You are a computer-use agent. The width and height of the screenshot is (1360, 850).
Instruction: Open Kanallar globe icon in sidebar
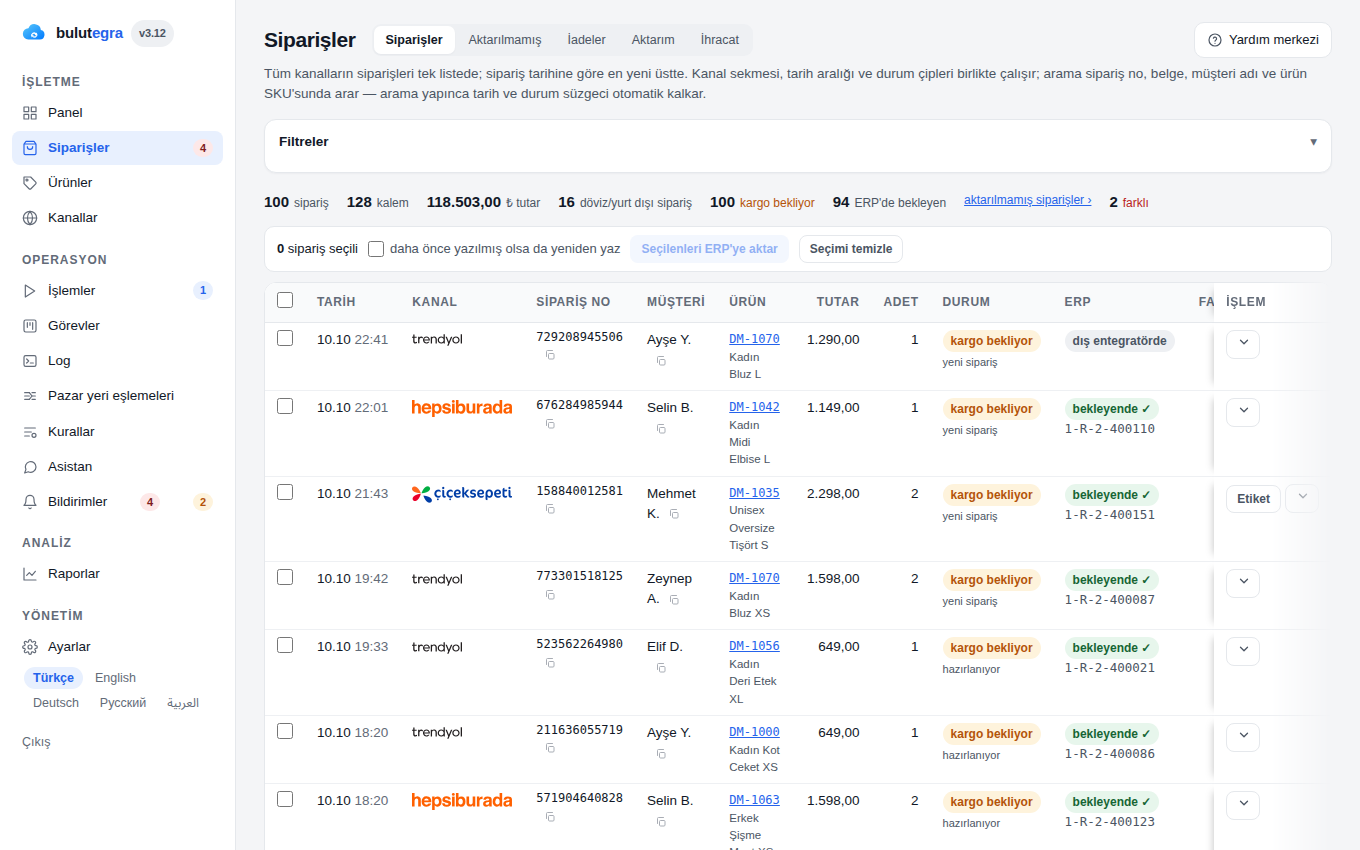(30, 218)
